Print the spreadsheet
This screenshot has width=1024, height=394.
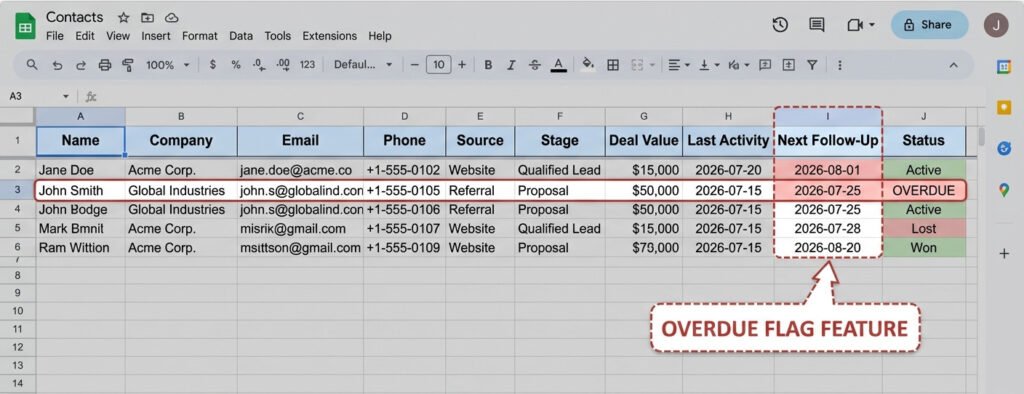[104, 65]
